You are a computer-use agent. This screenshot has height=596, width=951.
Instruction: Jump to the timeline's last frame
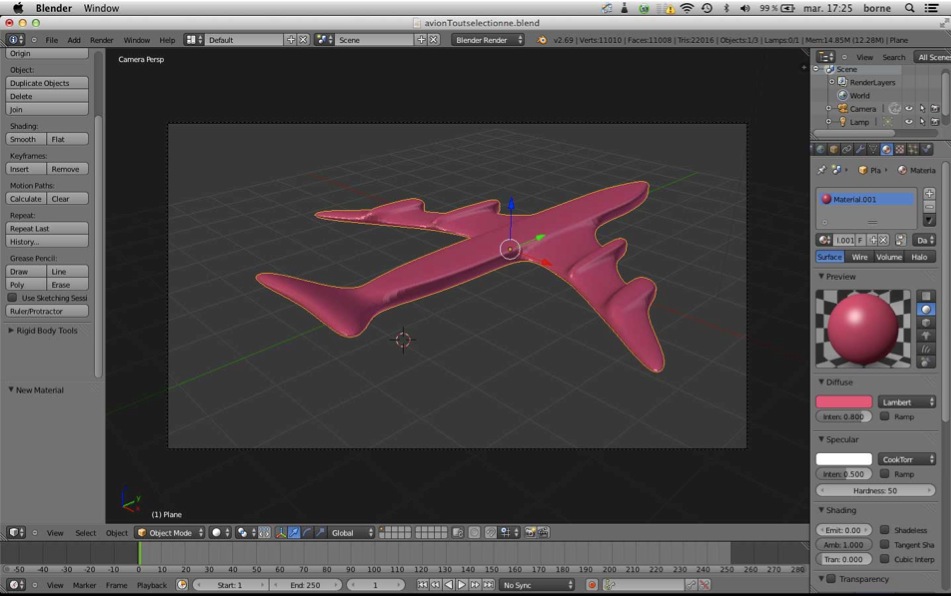point(489,585)
